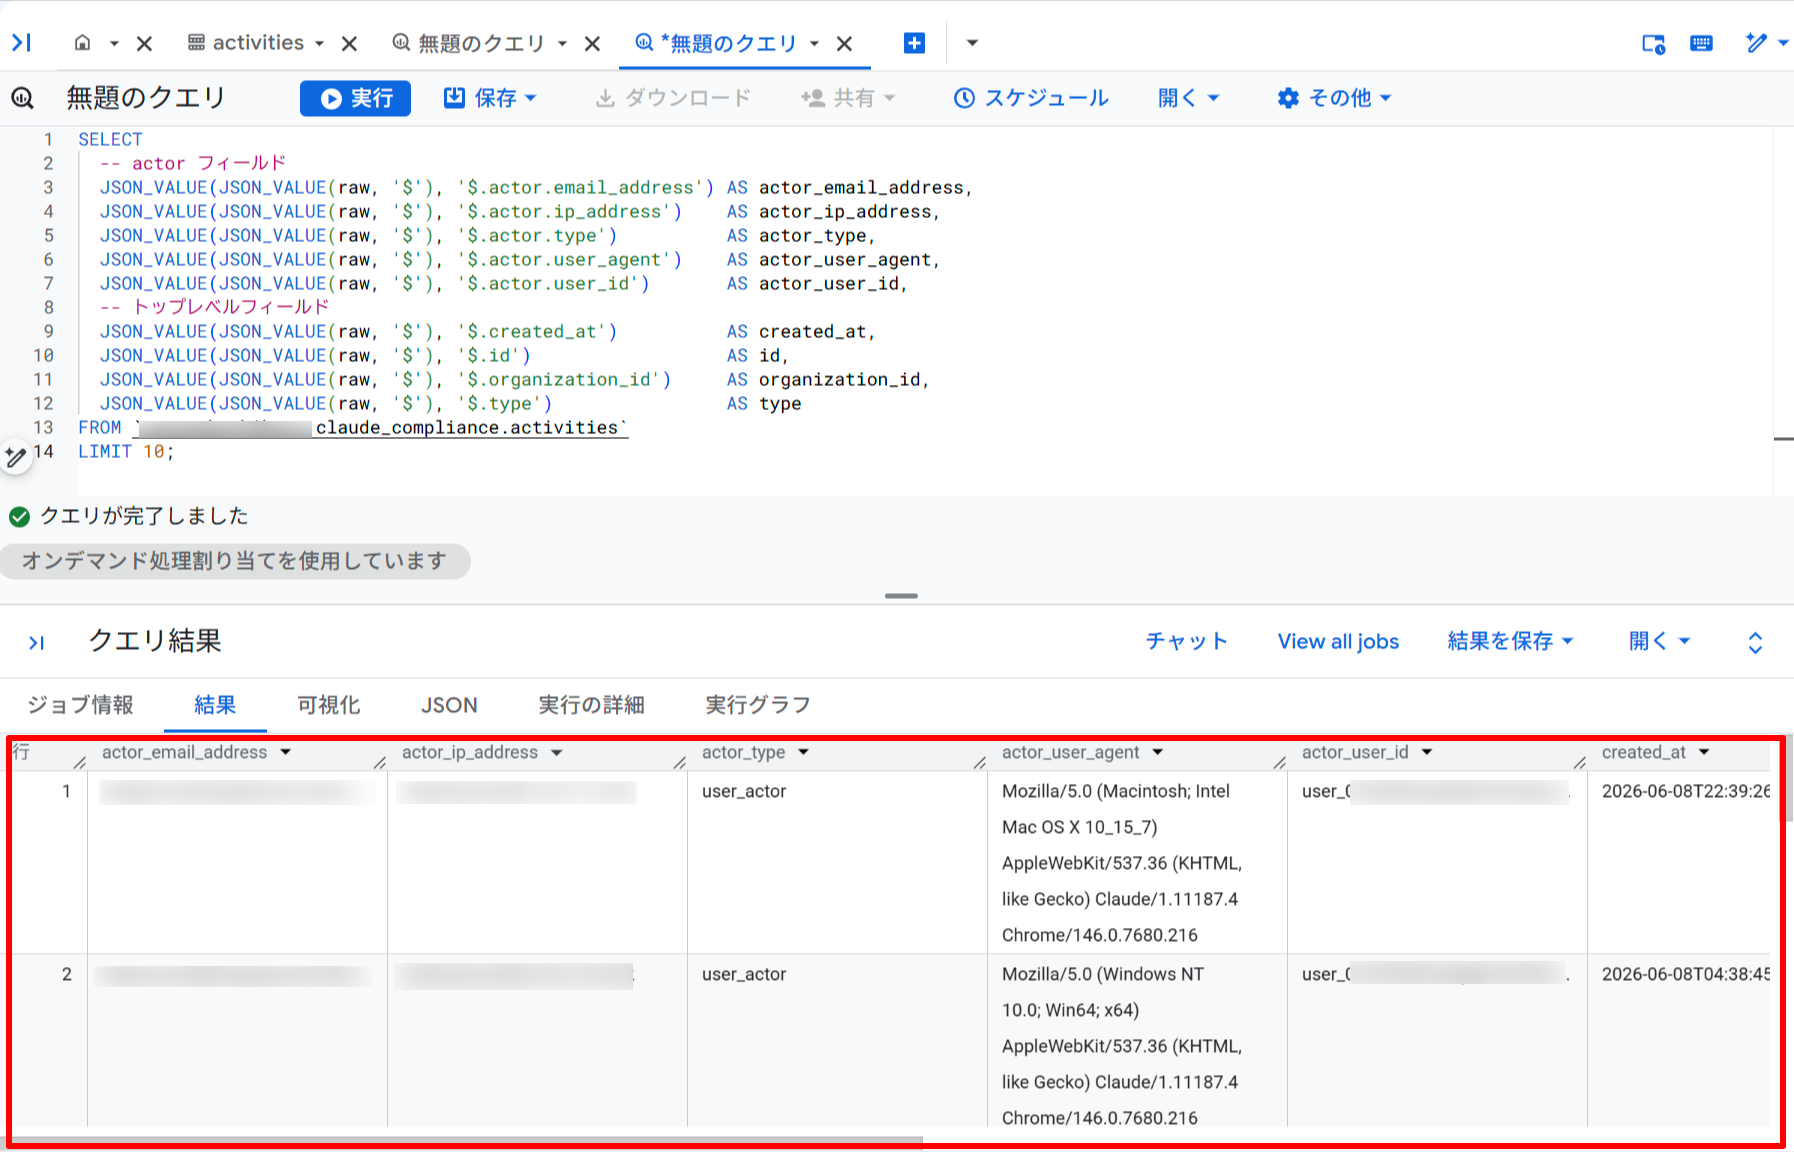Click the claude_compliance.activities table reference
1794x1152 pixels.
467,428
